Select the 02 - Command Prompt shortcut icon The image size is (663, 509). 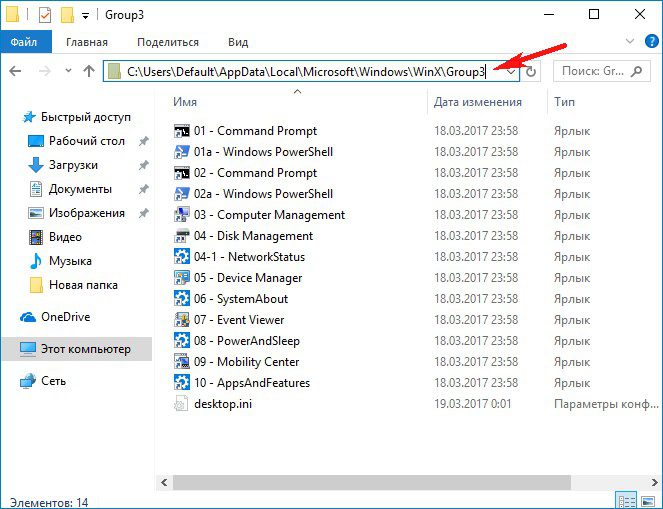(182, 173)
